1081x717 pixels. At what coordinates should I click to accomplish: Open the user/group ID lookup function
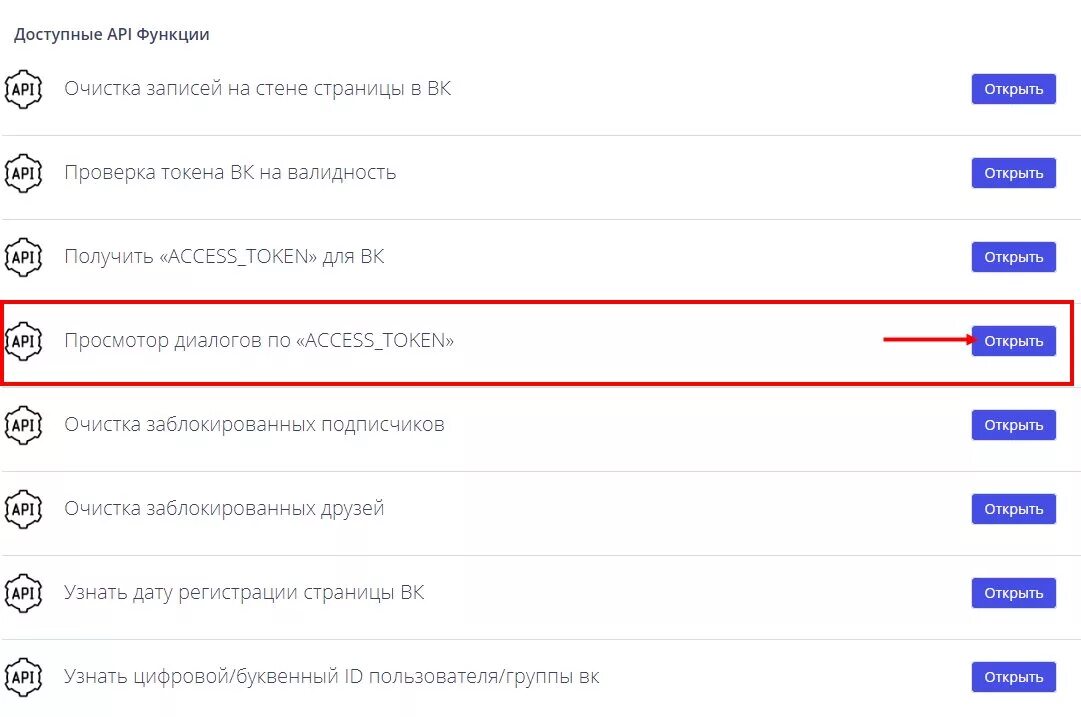point(1013,678)
